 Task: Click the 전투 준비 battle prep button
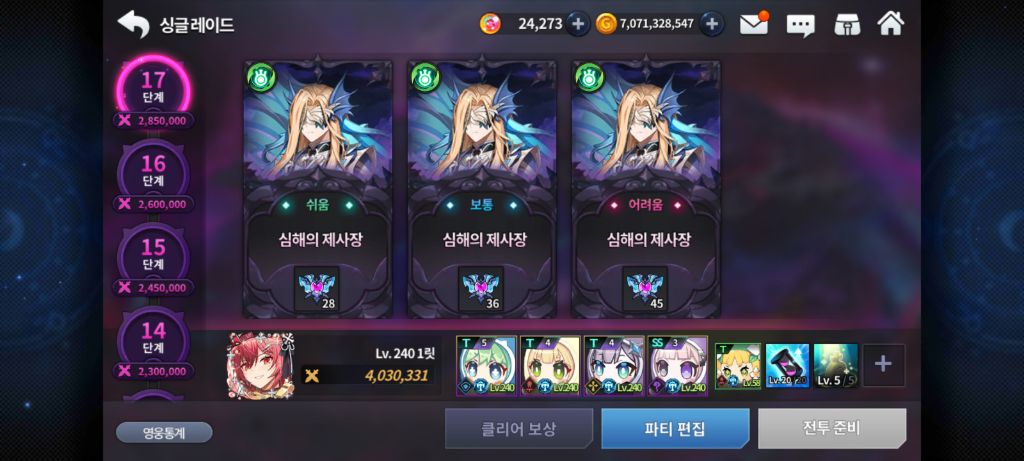click(x=832, y=429)
